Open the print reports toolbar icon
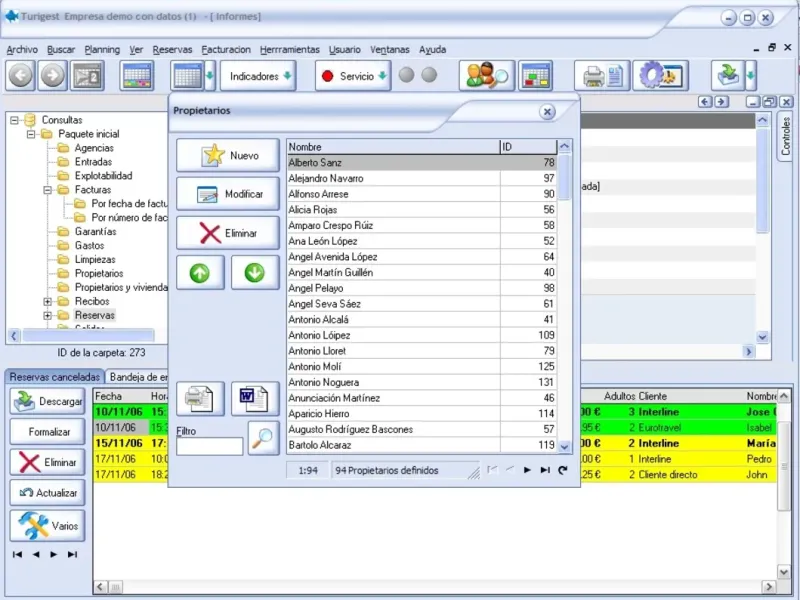The width and height of the screenshot is (800, 600). [x=603, y=76]
